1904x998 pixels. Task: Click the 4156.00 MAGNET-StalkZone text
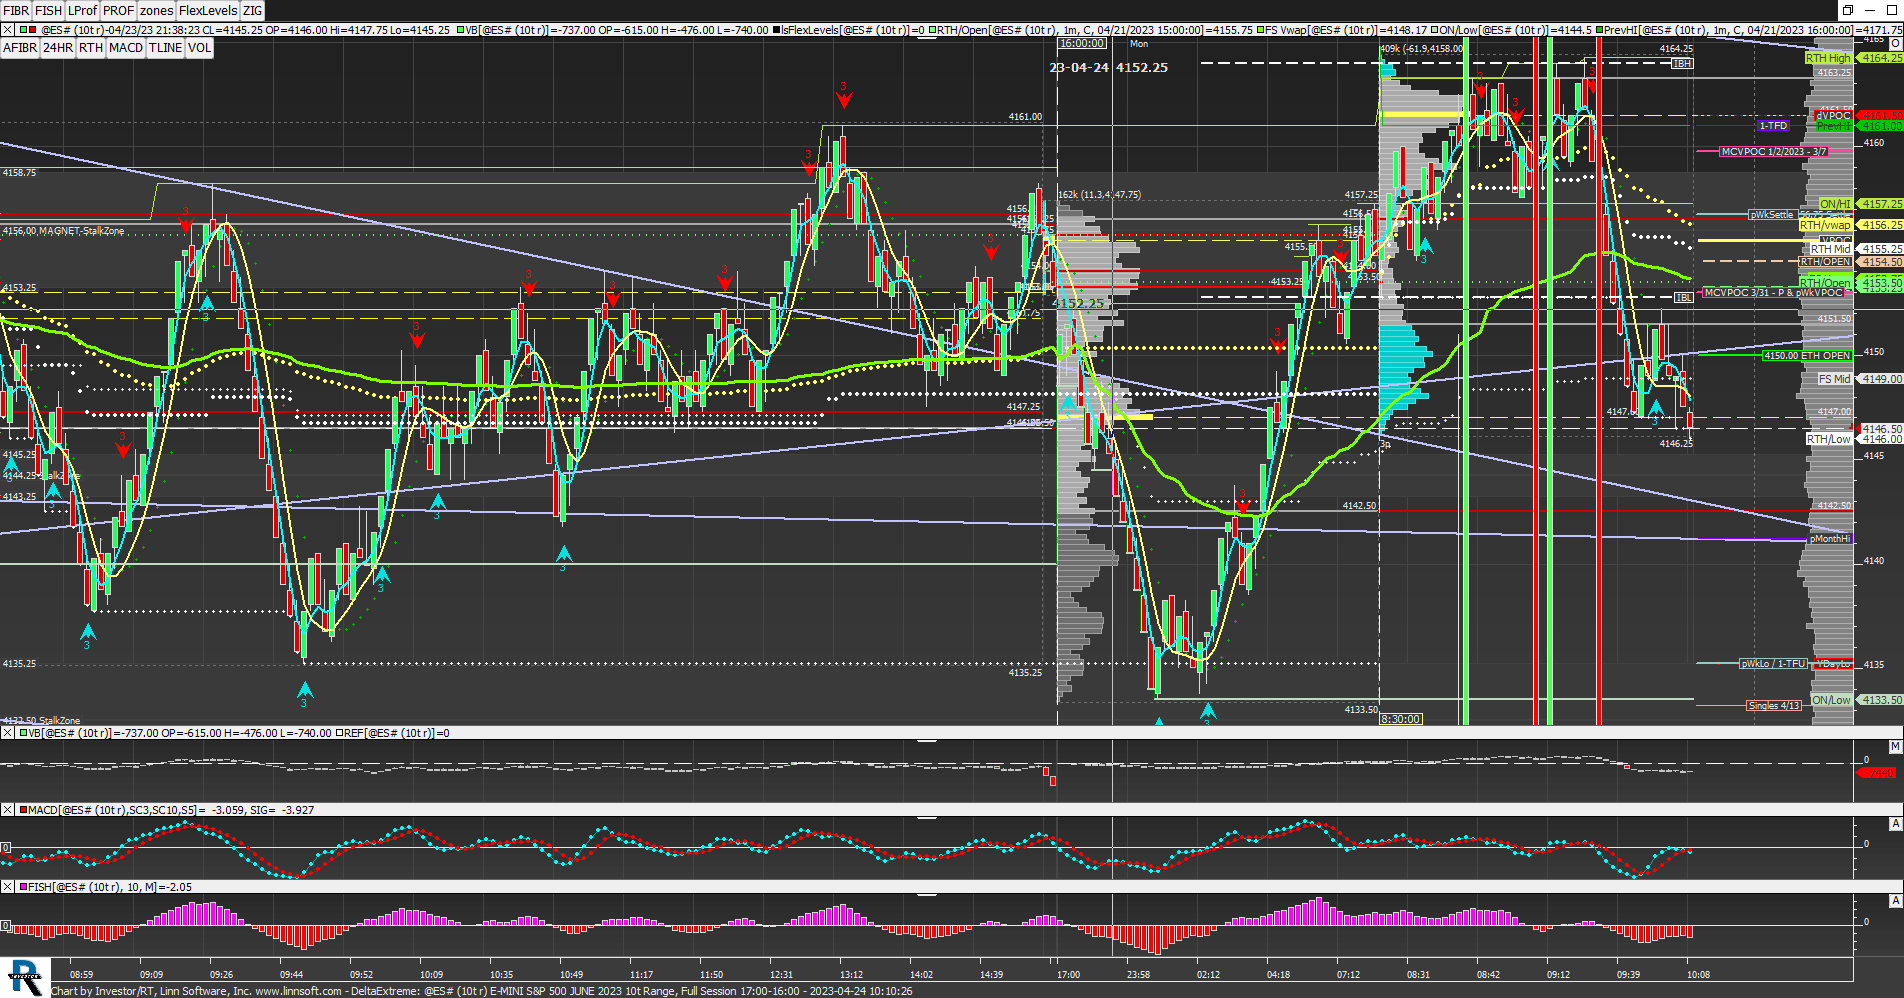pos(64,231)
